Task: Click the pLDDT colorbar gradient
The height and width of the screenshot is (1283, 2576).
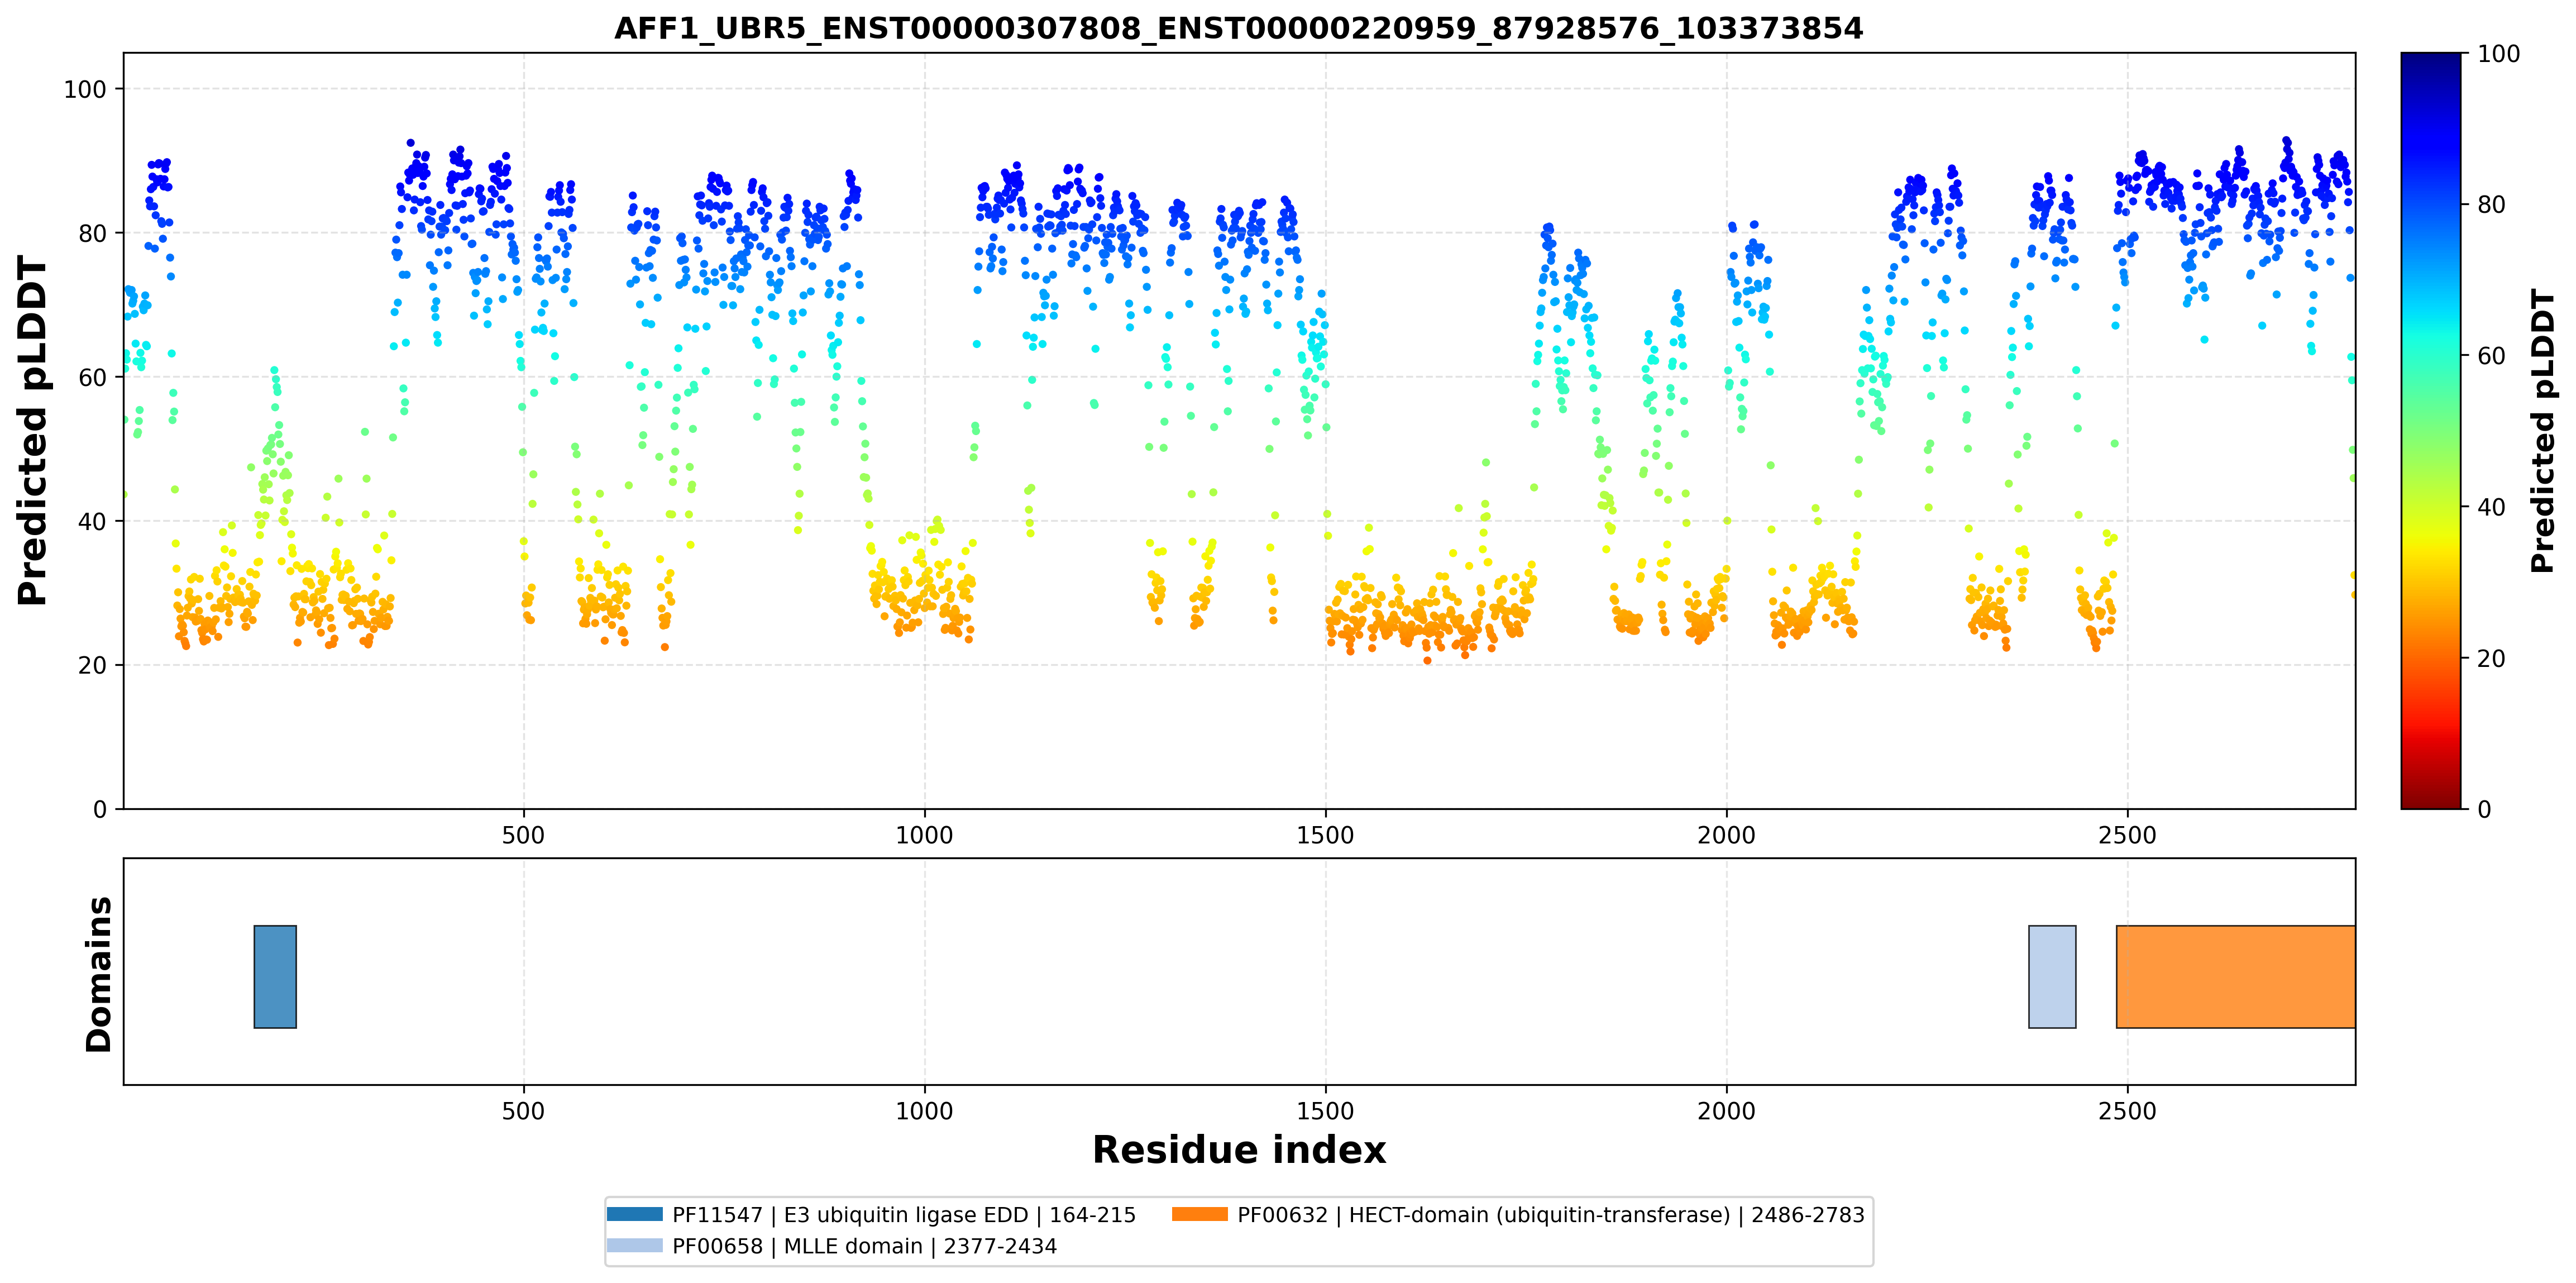Action: pyautogui.click(x=2430, y=430)
